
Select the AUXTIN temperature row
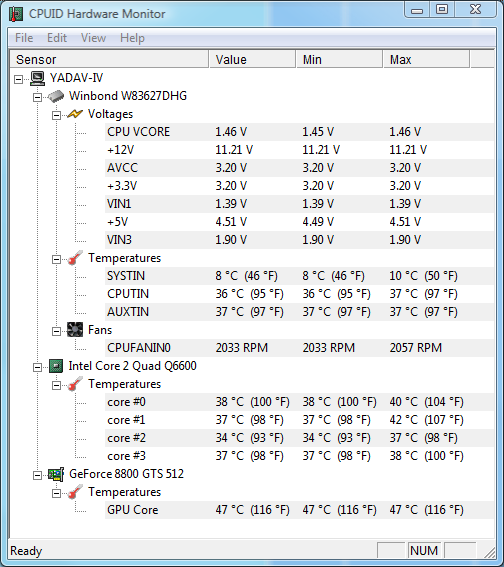(299, 312)
